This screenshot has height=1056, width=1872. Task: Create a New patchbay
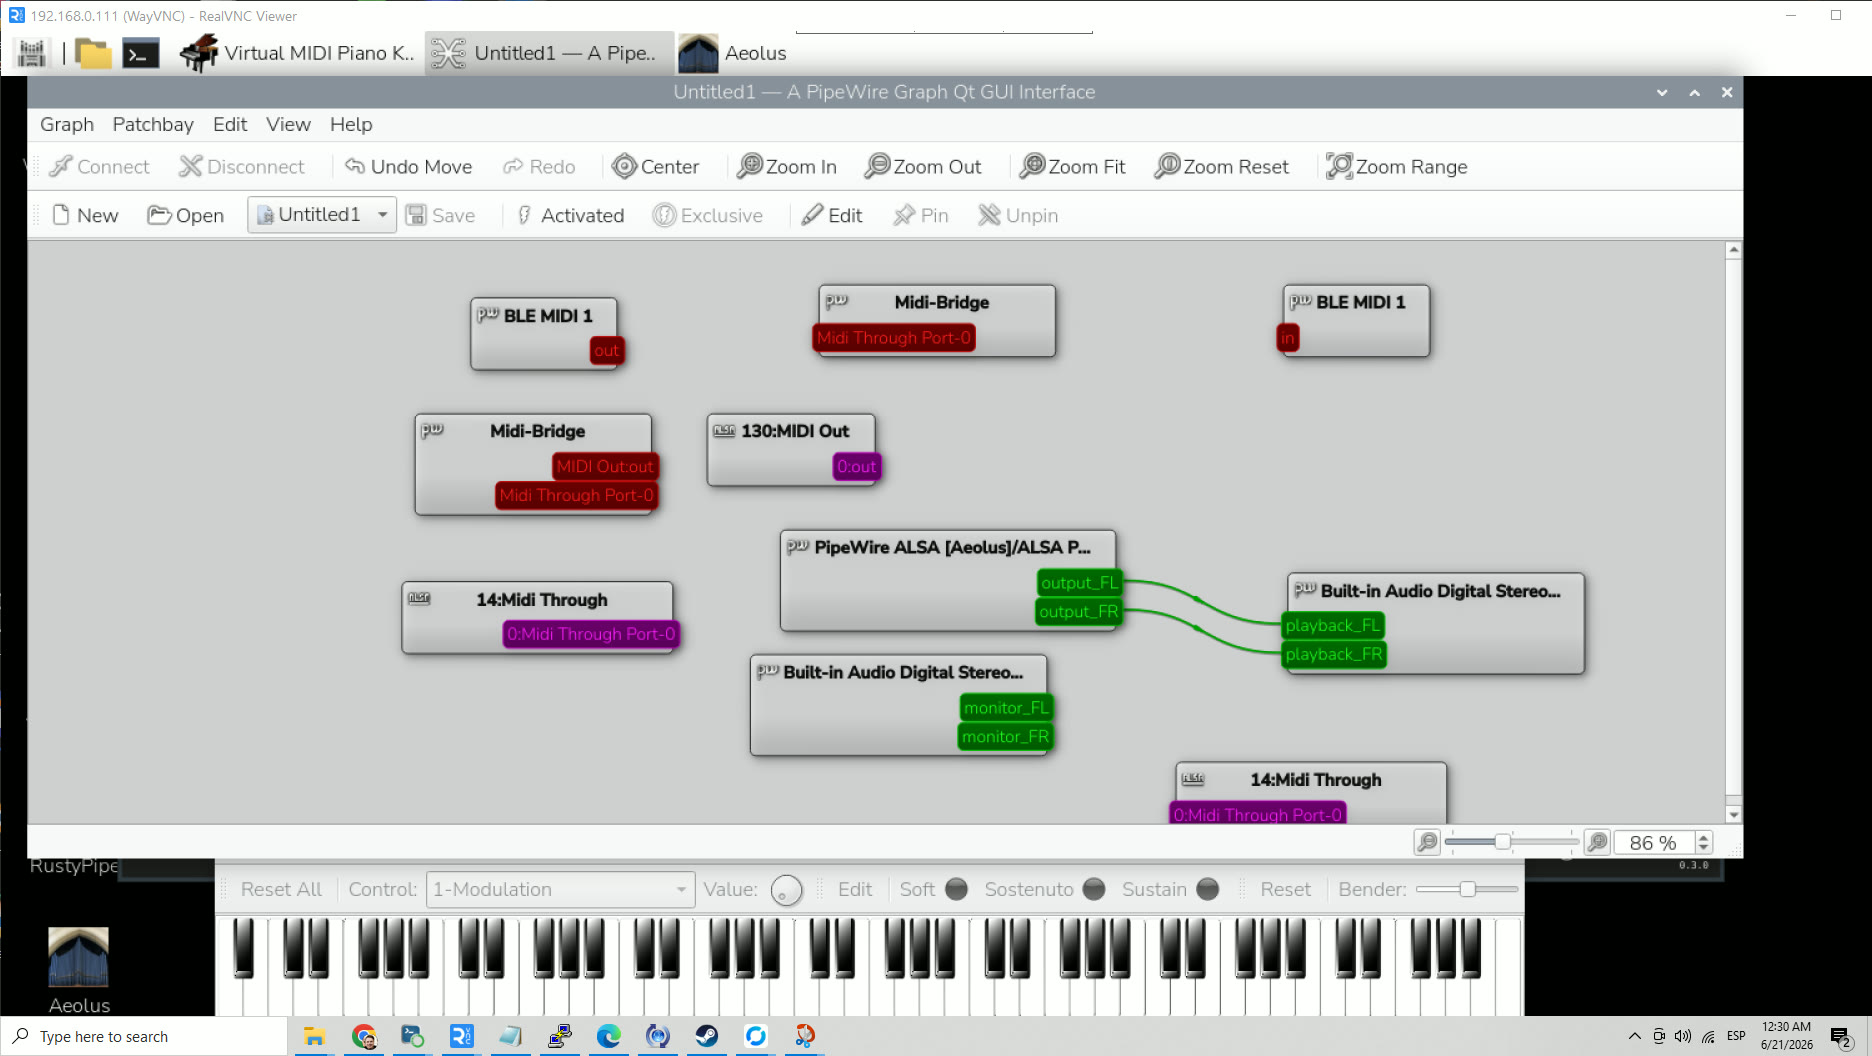(x=85, y=215)
